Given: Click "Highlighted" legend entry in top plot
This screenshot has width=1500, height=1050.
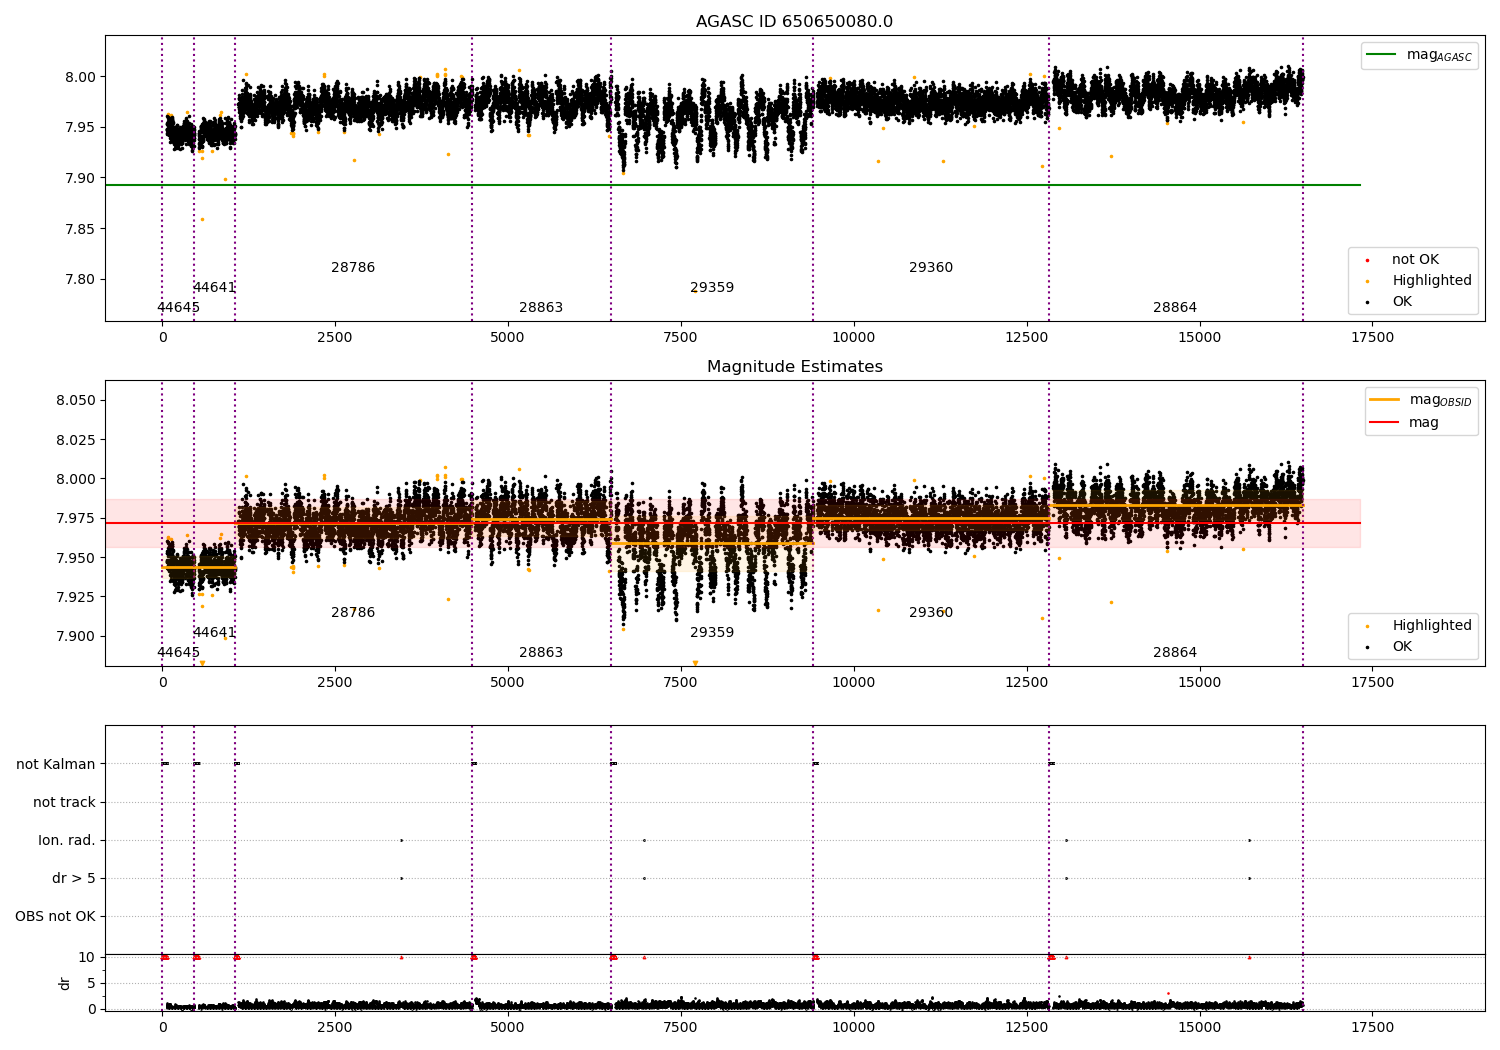Looking at the screenshot, I should tap(1420, 281).
